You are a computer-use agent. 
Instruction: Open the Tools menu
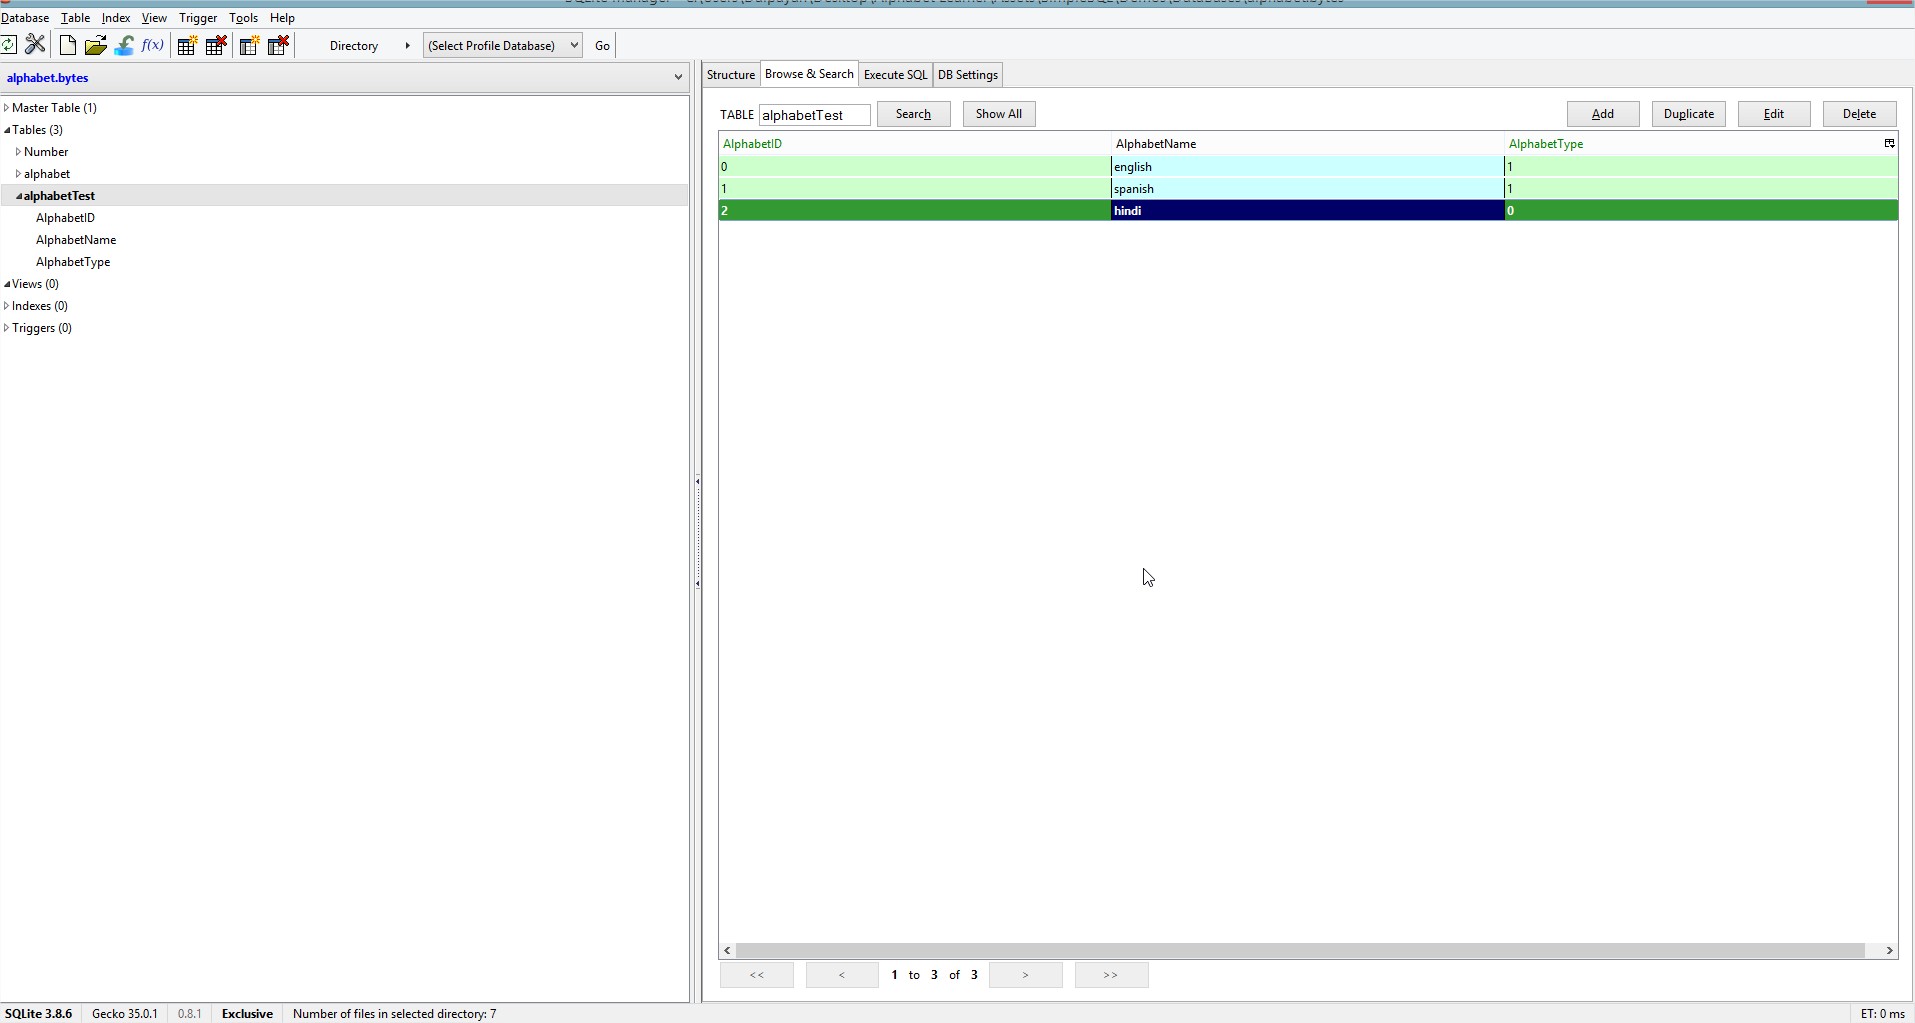(243, 18)
